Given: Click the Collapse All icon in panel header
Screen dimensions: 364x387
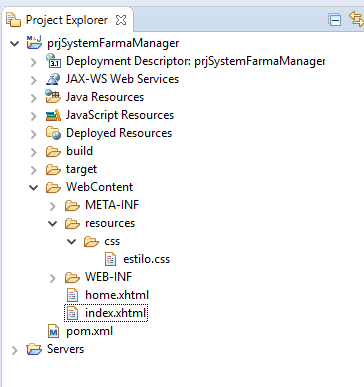Looking at the screenshot, I should coord(334,20).
